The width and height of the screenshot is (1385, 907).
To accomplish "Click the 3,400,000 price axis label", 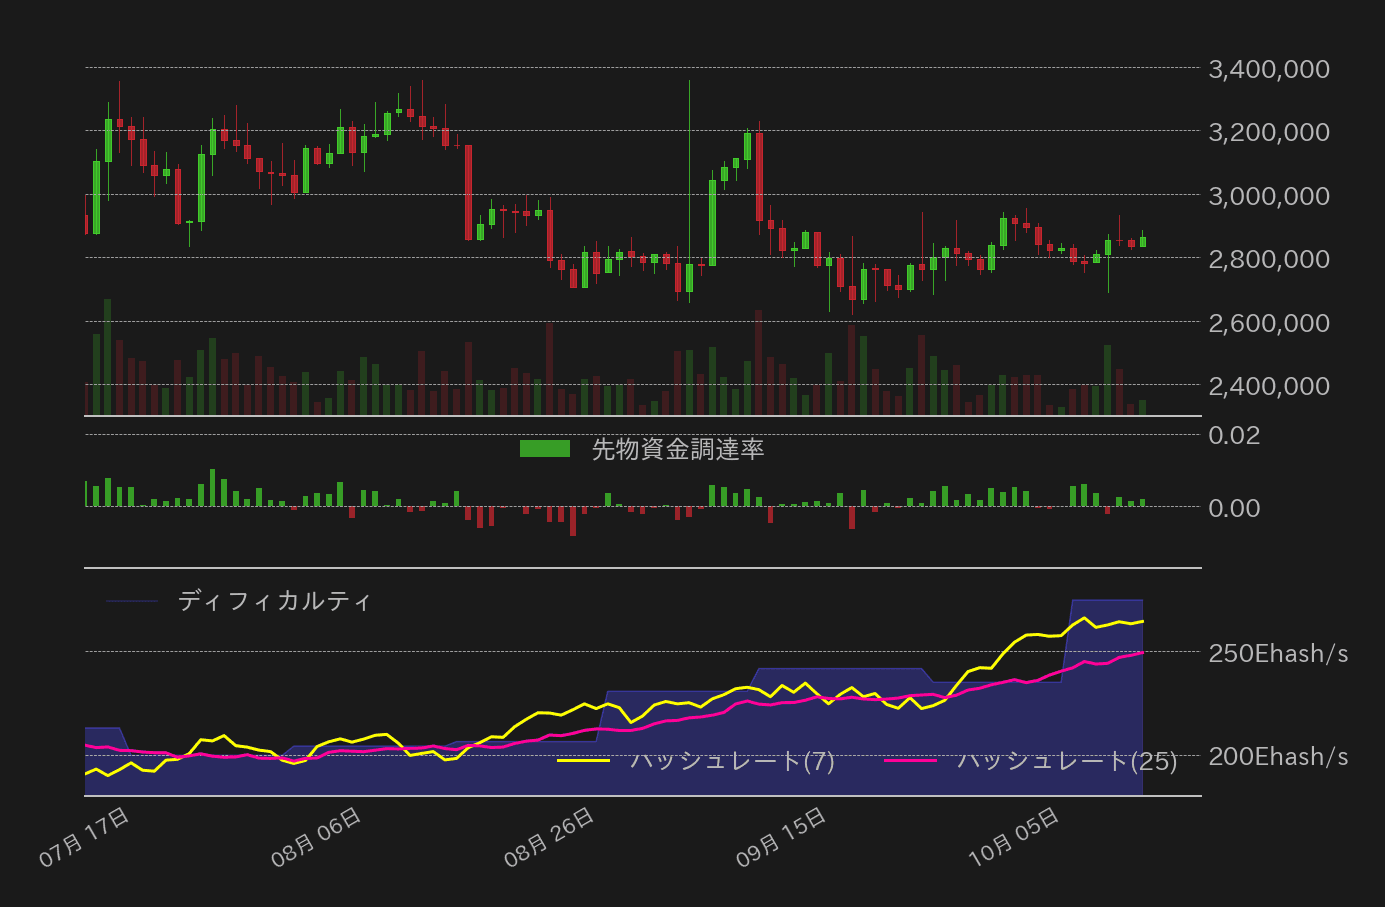I will click(x=1268, y=69).
